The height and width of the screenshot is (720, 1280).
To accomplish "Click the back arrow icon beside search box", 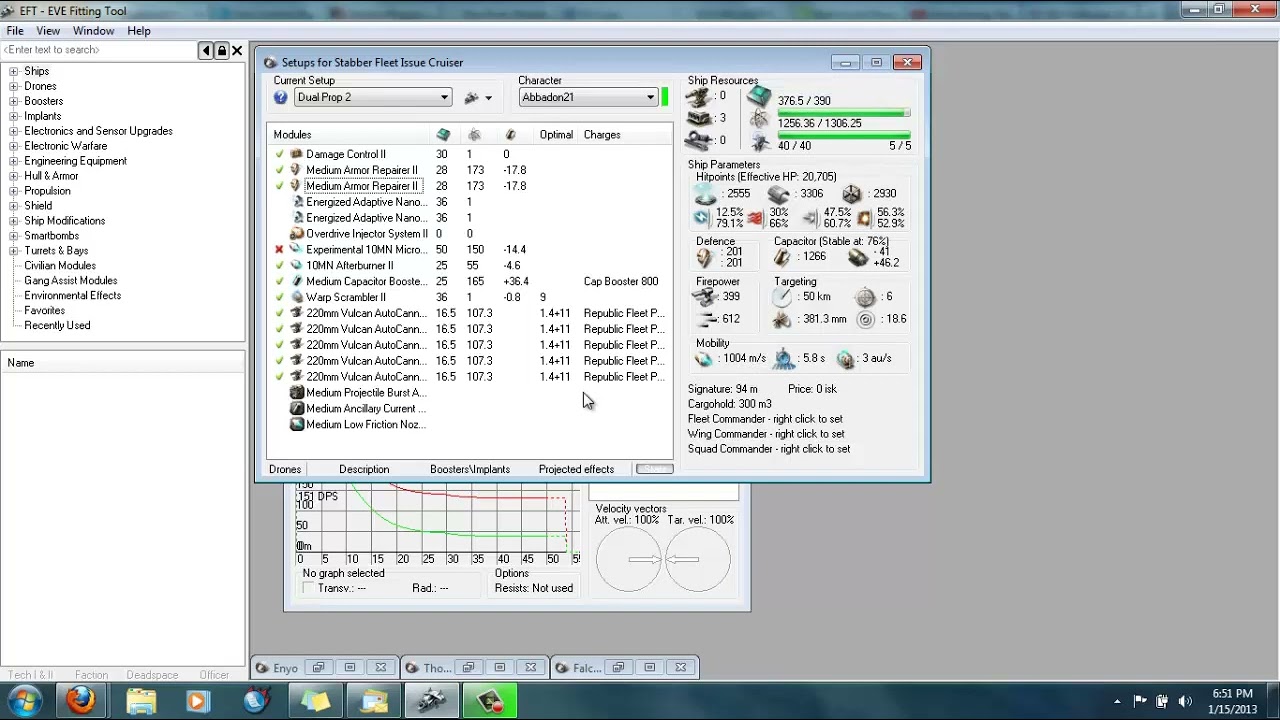I will tap(206, 50).
